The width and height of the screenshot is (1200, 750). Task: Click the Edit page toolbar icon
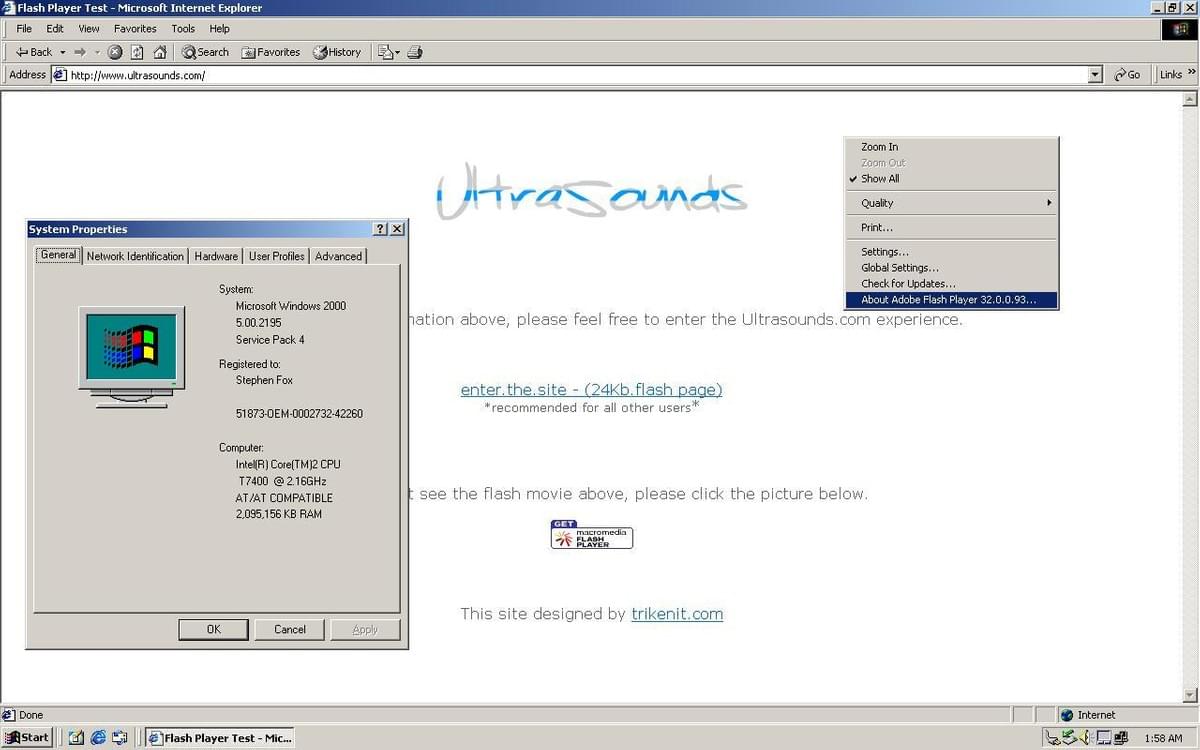(x=385, y=52)
